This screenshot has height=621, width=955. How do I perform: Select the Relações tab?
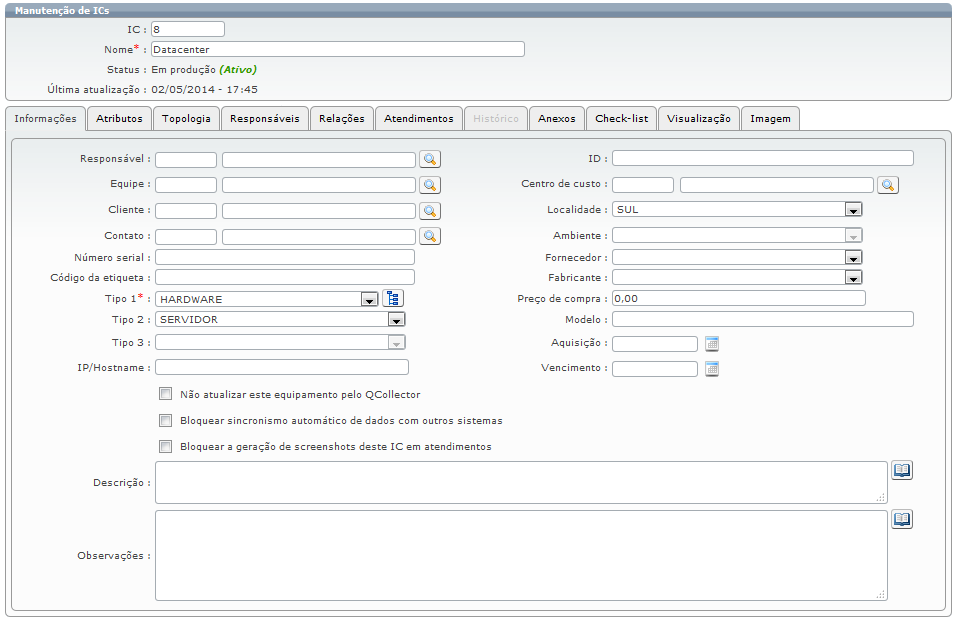[x=342, y=119]
